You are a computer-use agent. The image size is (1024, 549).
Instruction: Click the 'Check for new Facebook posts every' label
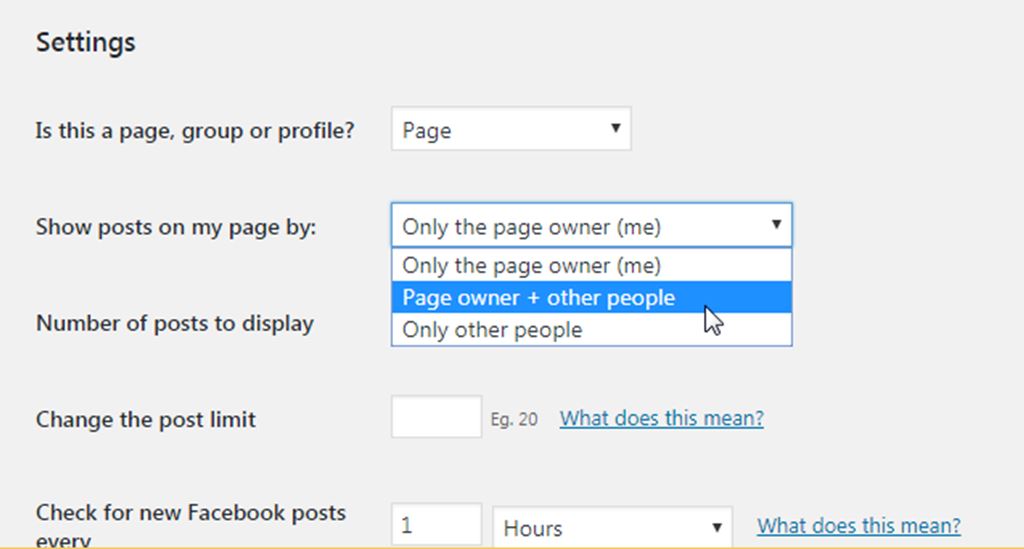click(x=190, y=513)
